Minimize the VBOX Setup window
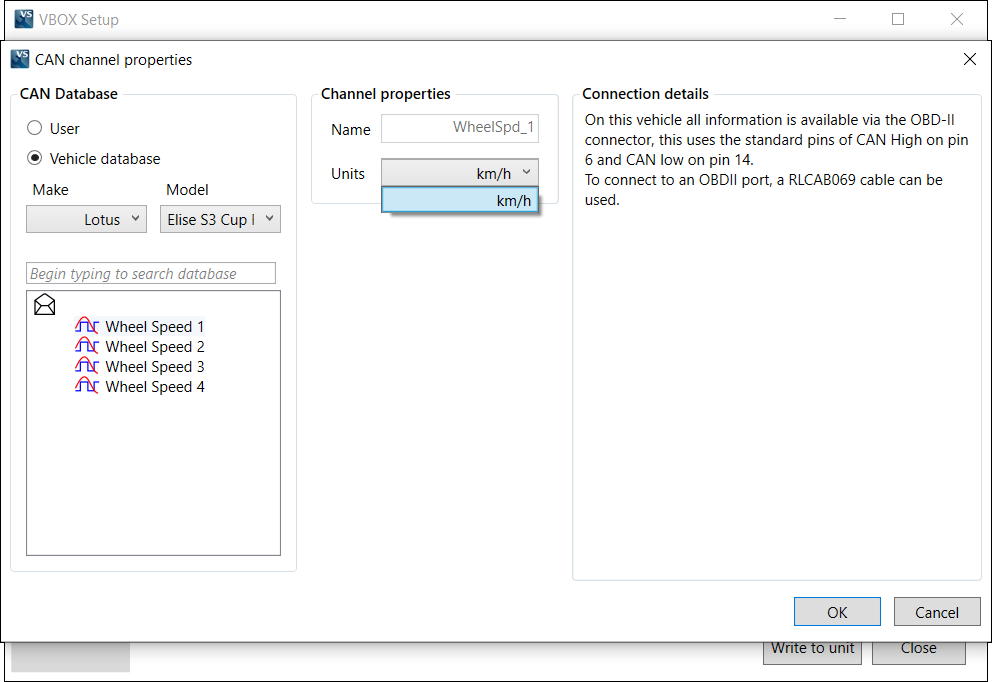Image resolution: width=992 pixels, height=682 pixels. coord(840,19)
